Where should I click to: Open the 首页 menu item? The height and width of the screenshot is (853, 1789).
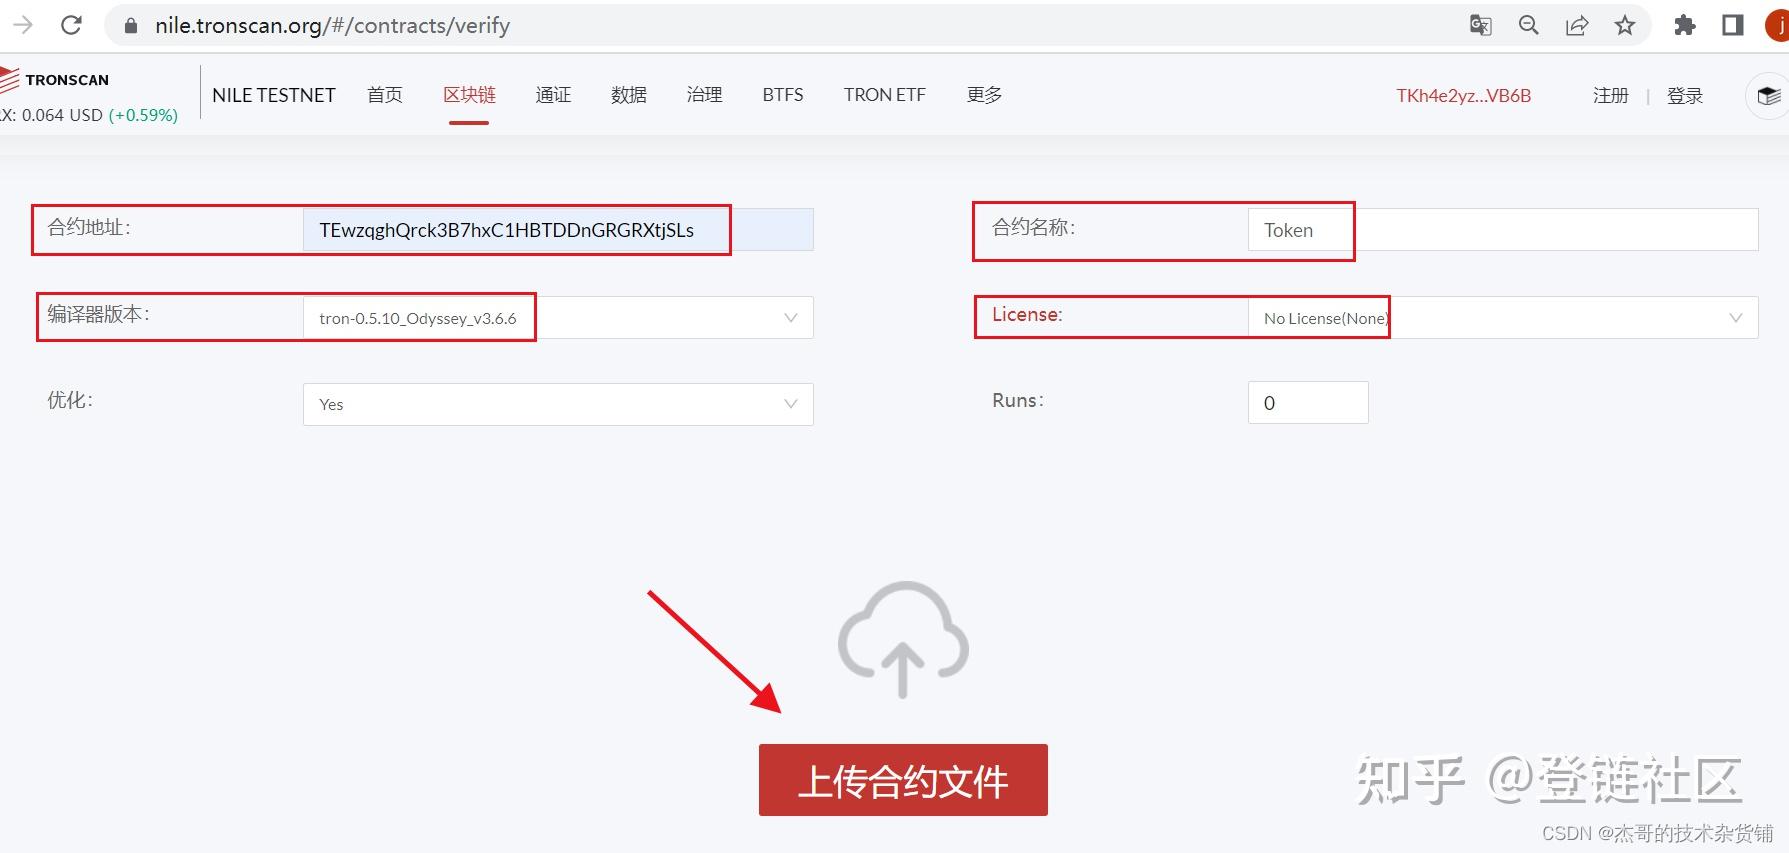pyautogui.click(x=385, y=95)
